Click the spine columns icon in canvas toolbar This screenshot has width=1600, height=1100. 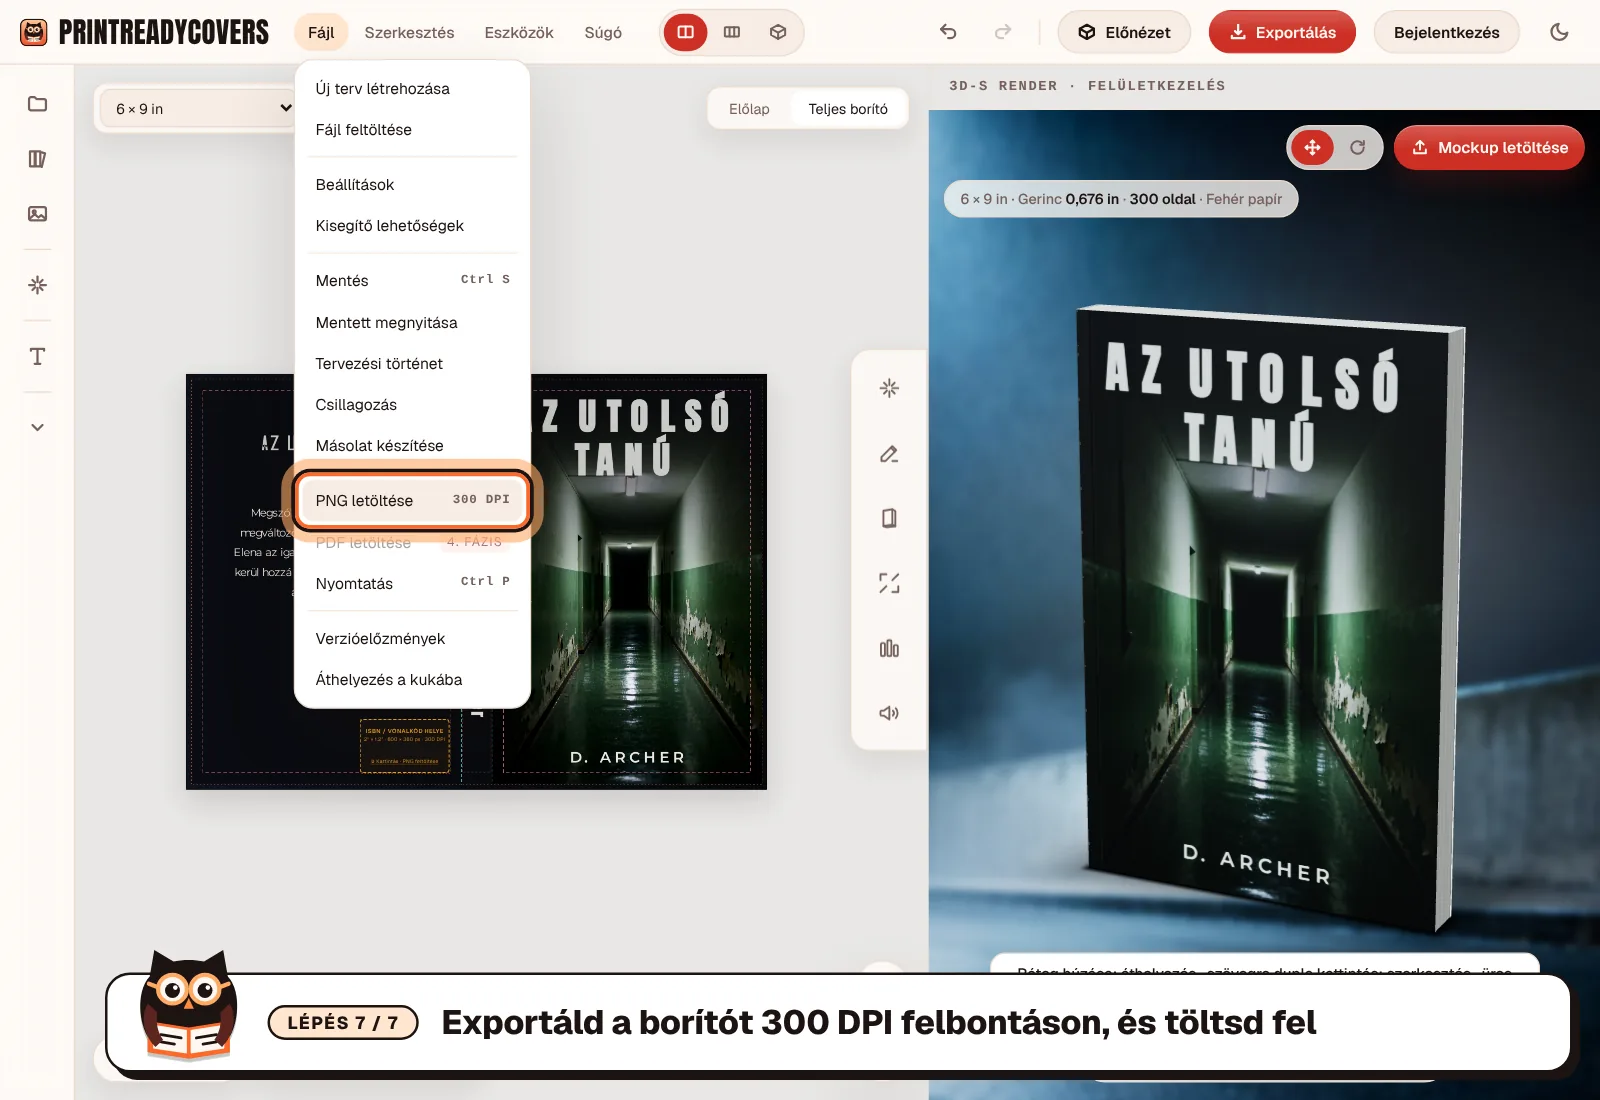point(889,649)
